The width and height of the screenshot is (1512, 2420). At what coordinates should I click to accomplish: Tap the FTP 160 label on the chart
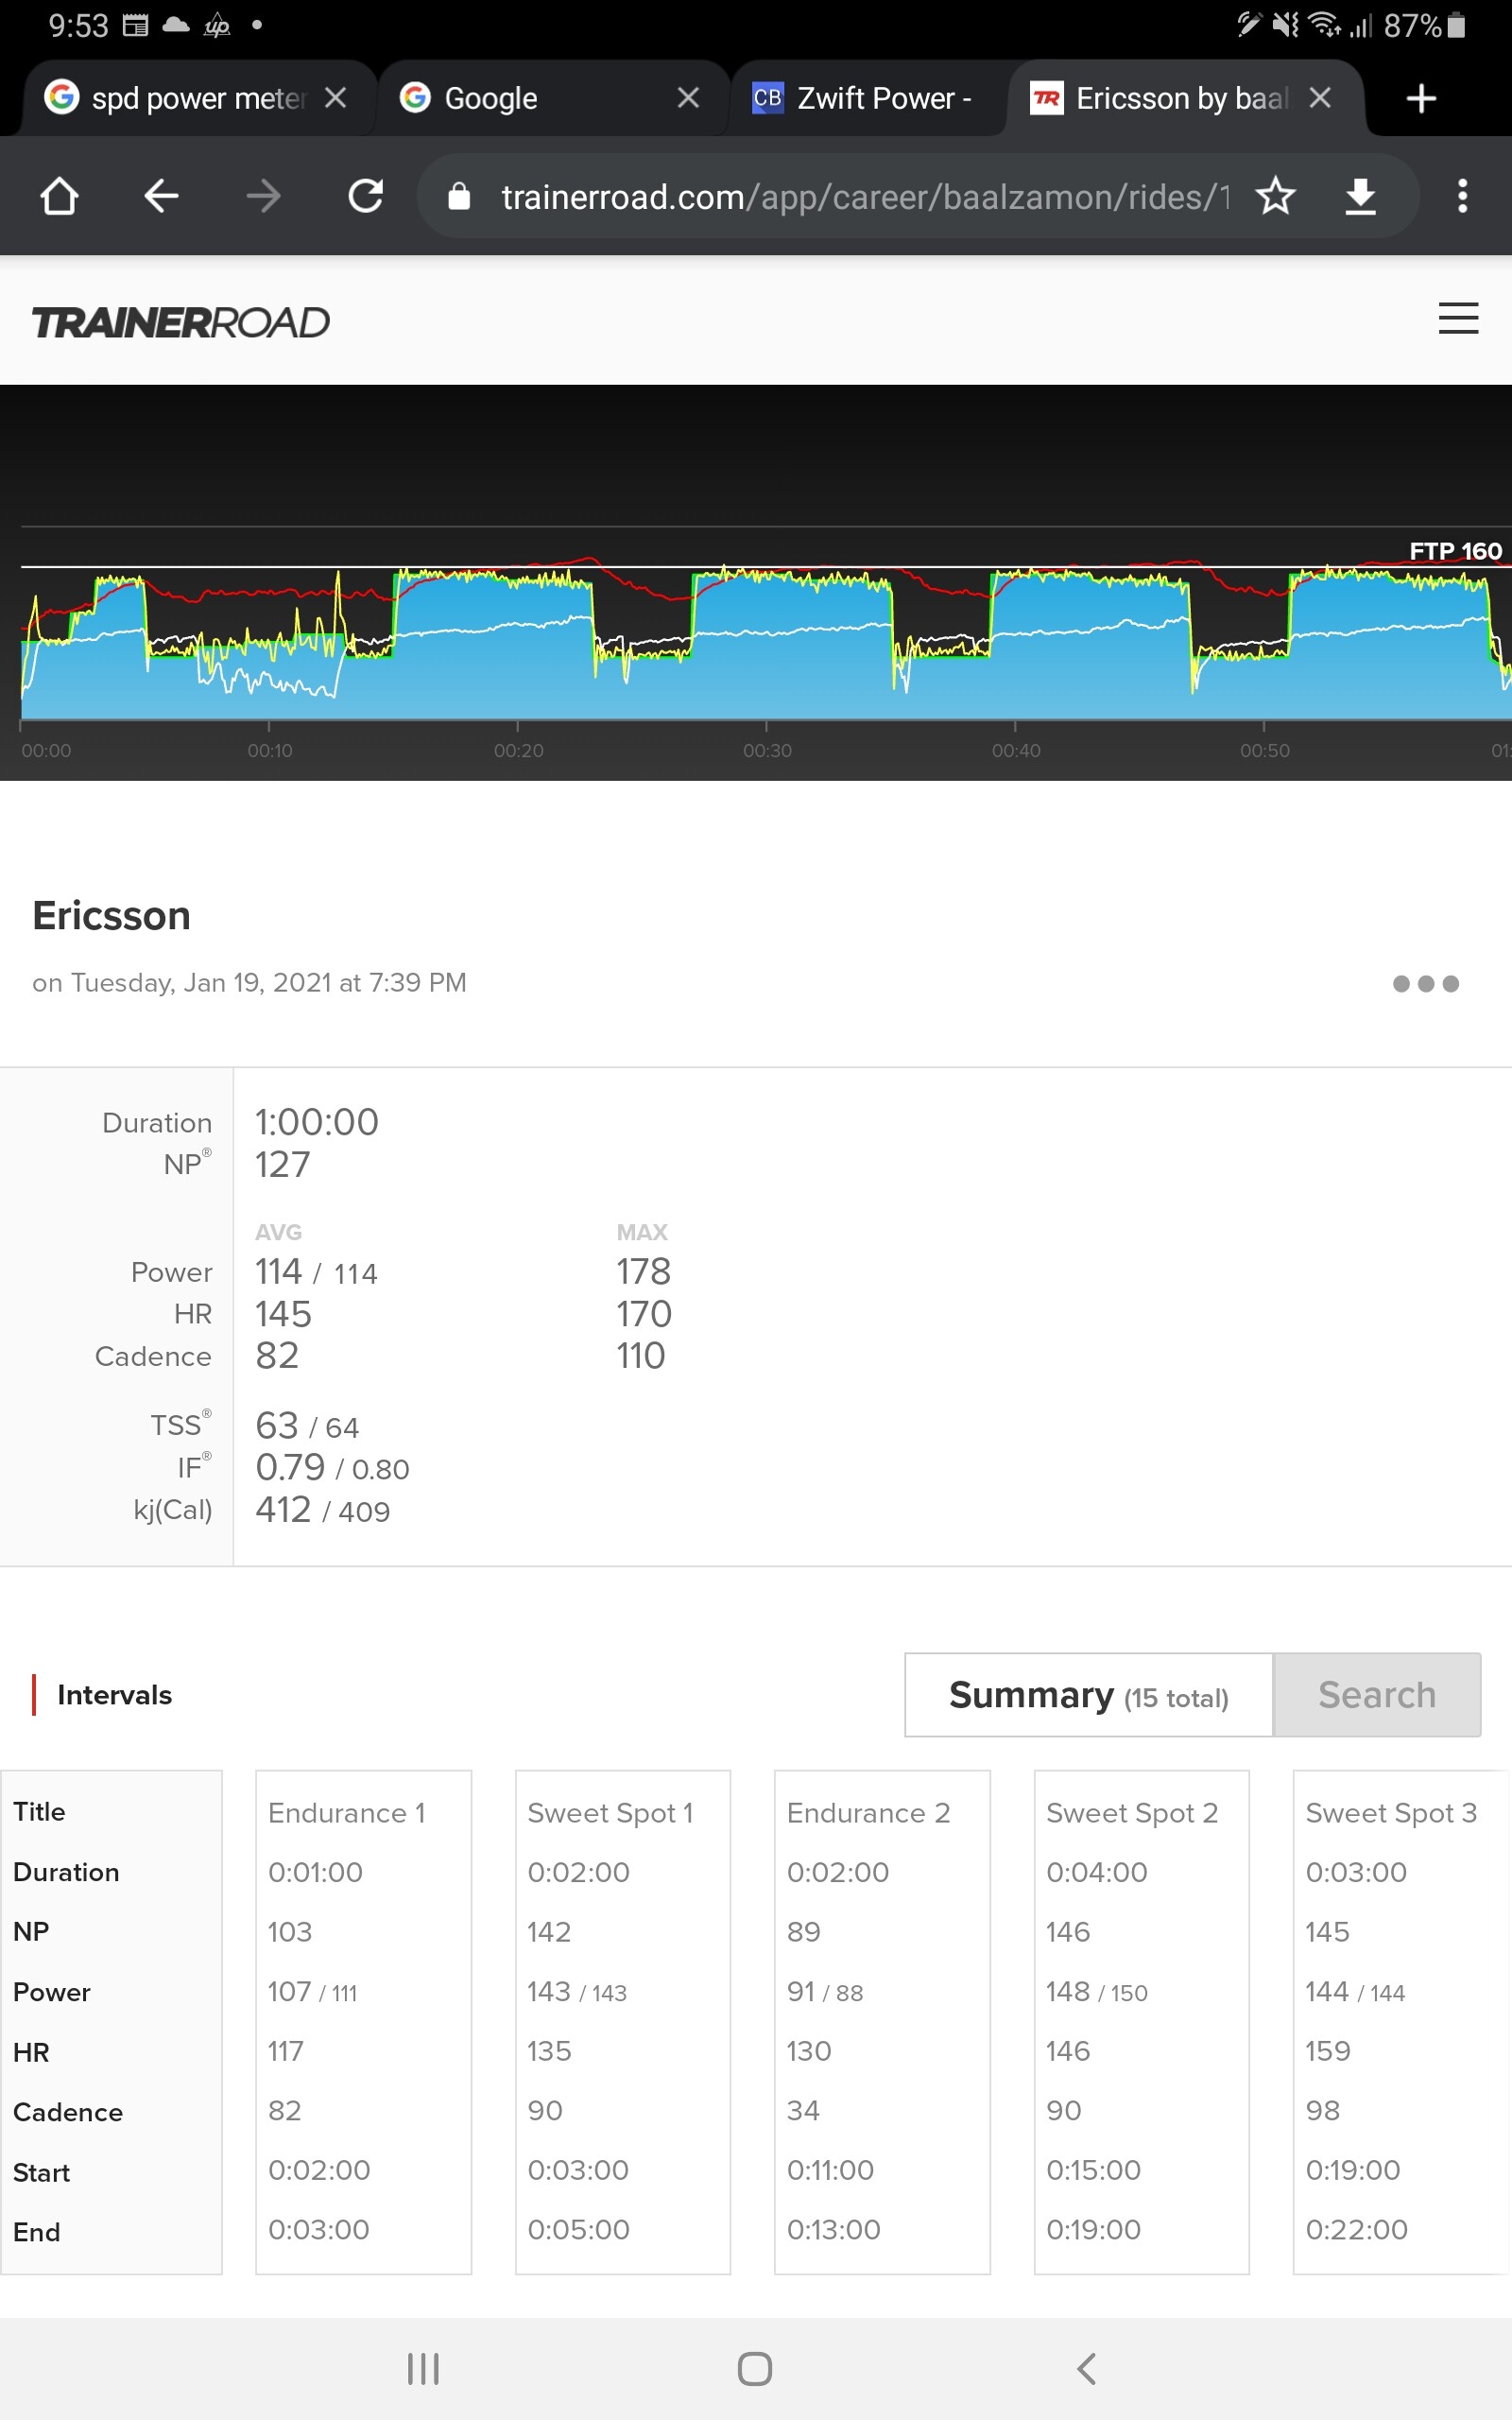click(1455, 551)
